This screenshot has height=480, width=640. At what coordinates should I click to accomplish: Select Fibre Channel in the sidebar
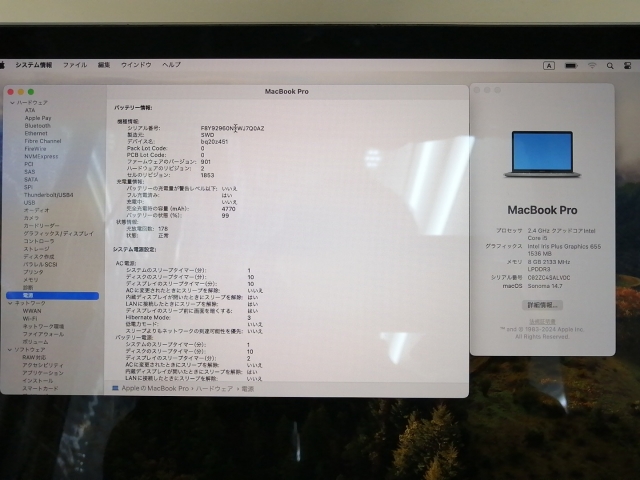click(x=43, y=141)
